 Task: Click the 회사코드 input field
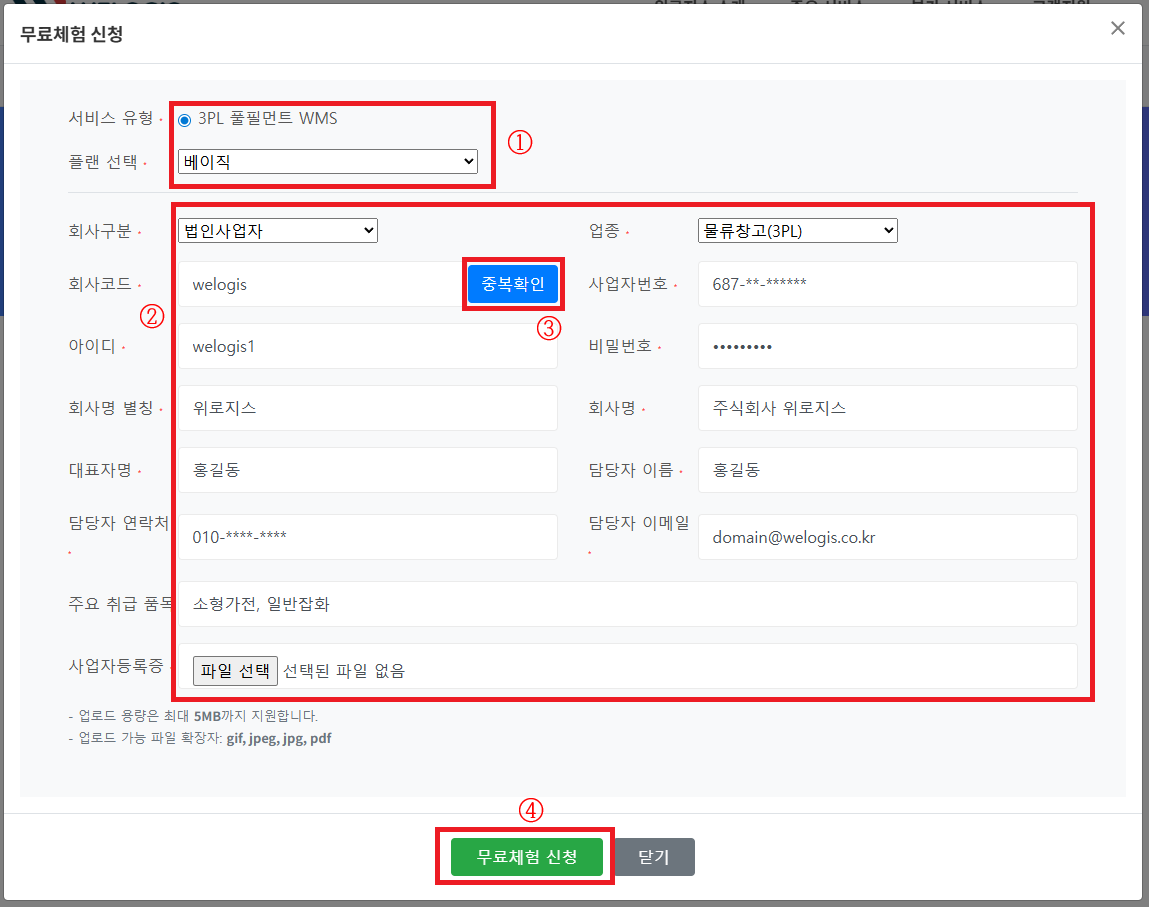click(320, 285)
